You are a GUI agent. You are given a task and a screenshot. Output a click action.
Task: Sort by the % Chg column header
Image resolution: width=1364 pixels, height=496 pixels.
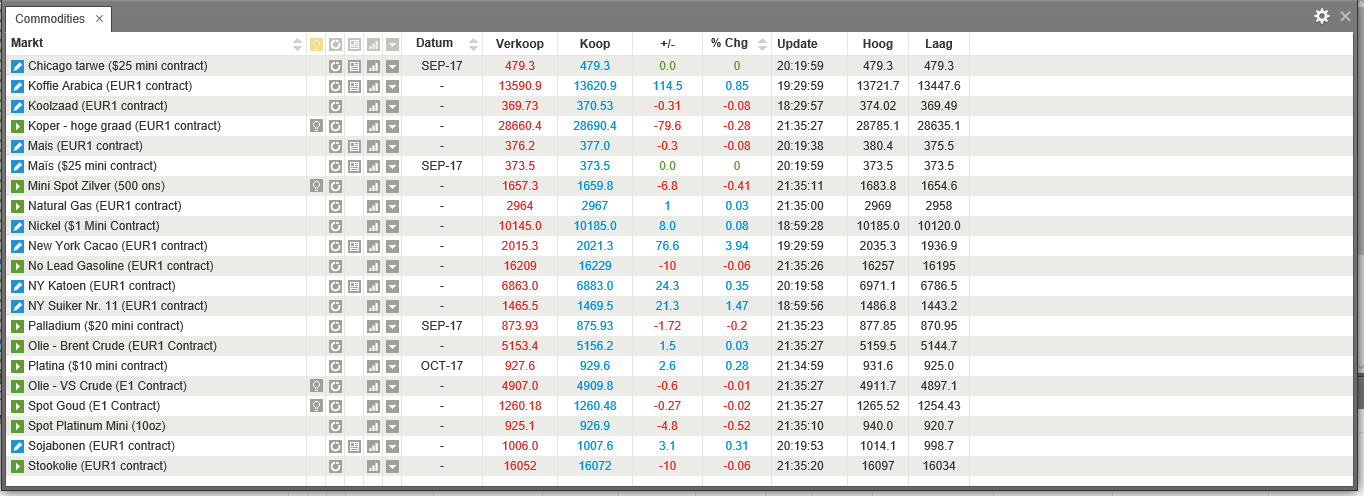click(729, 44)
